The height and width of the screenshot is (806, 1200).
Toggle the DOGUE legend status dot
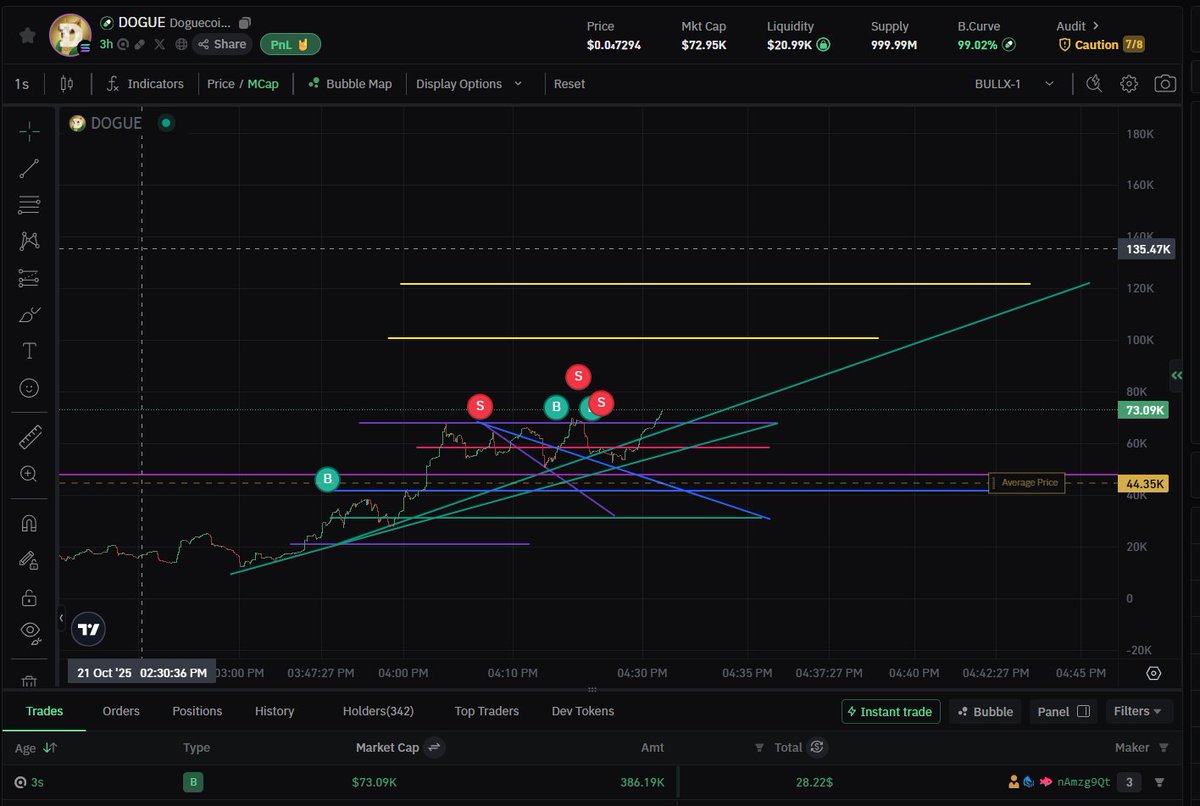pos(166,123)
